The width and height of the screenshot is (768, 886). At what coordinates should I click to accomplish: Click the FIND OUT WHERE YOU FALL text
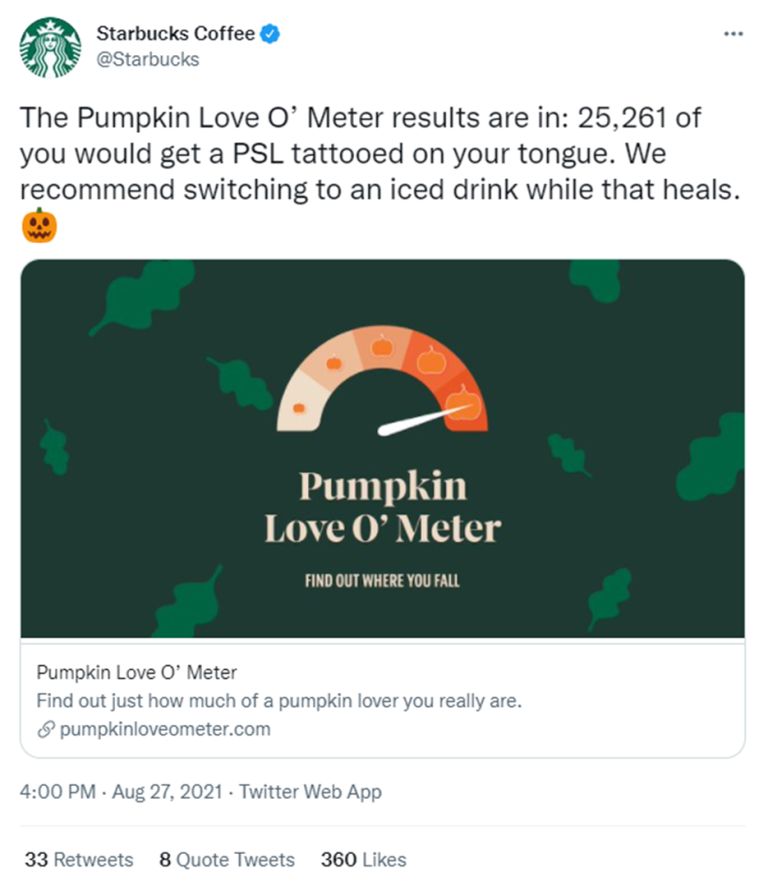tap(382, 581)
